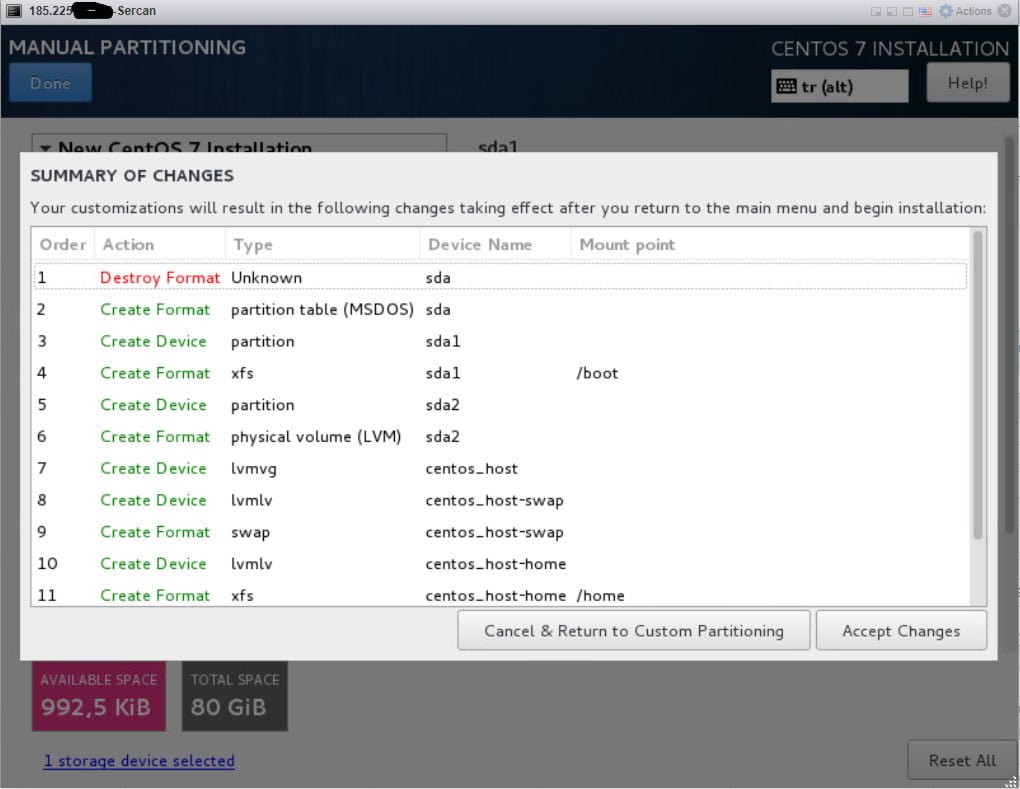Click first window-size icon in title bar
The height and width of the screenshot is (789, 1020).
[x=876, y=12]
